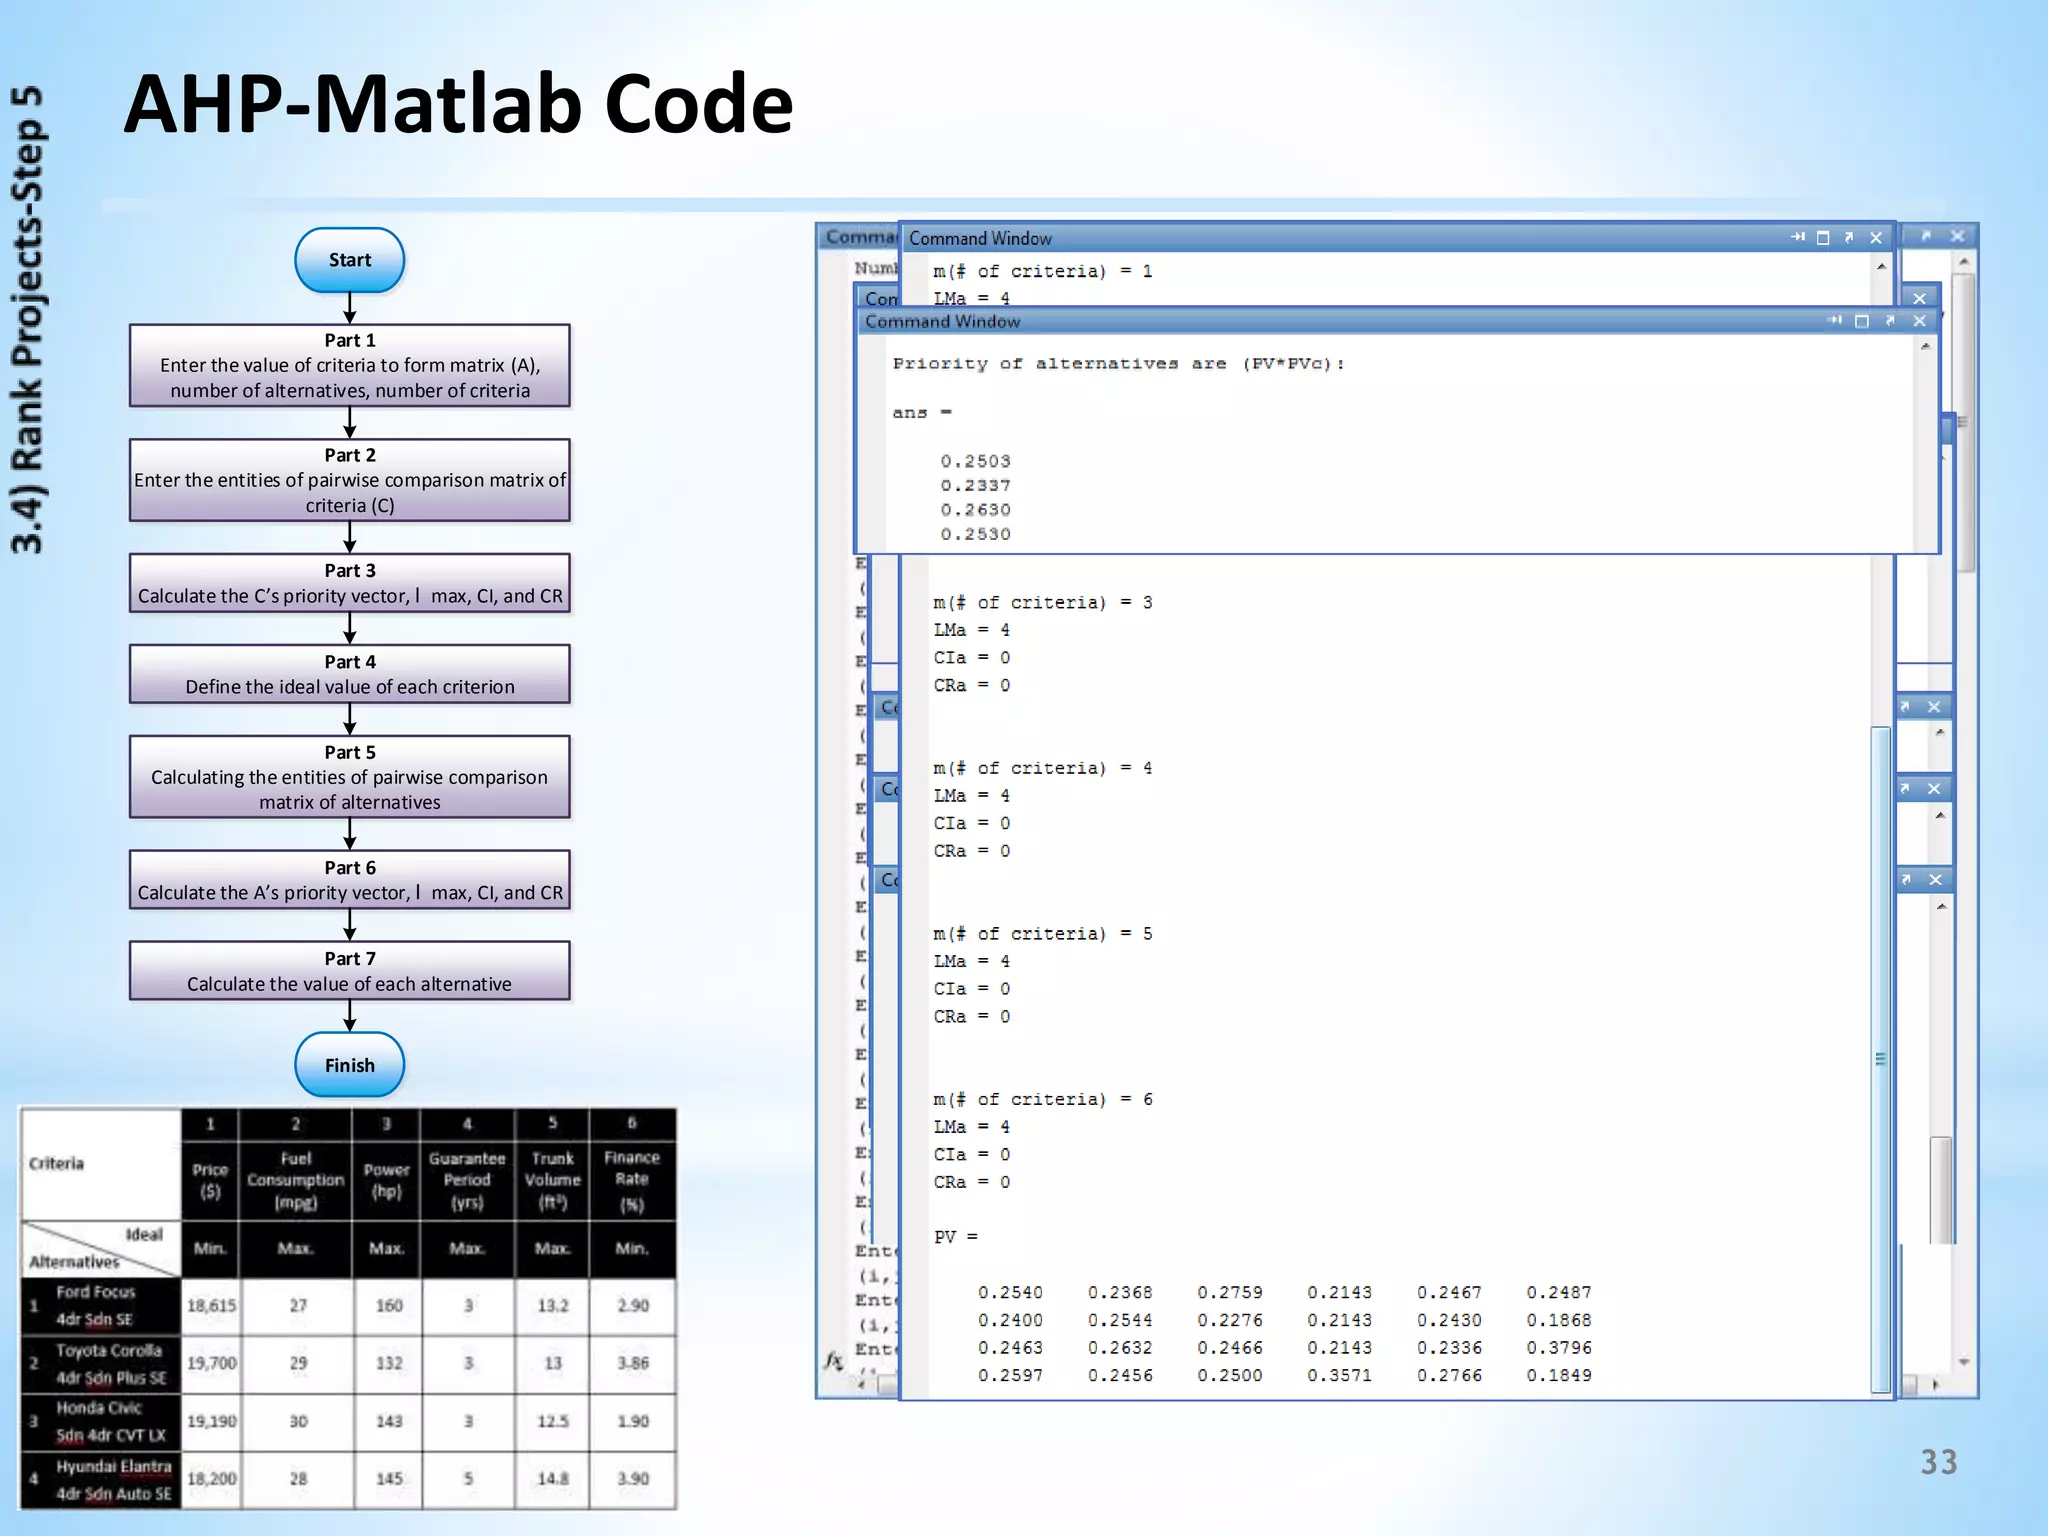Select the Part 3 priority vector box
This screenshot has height=1536, width=2048.
350,583
